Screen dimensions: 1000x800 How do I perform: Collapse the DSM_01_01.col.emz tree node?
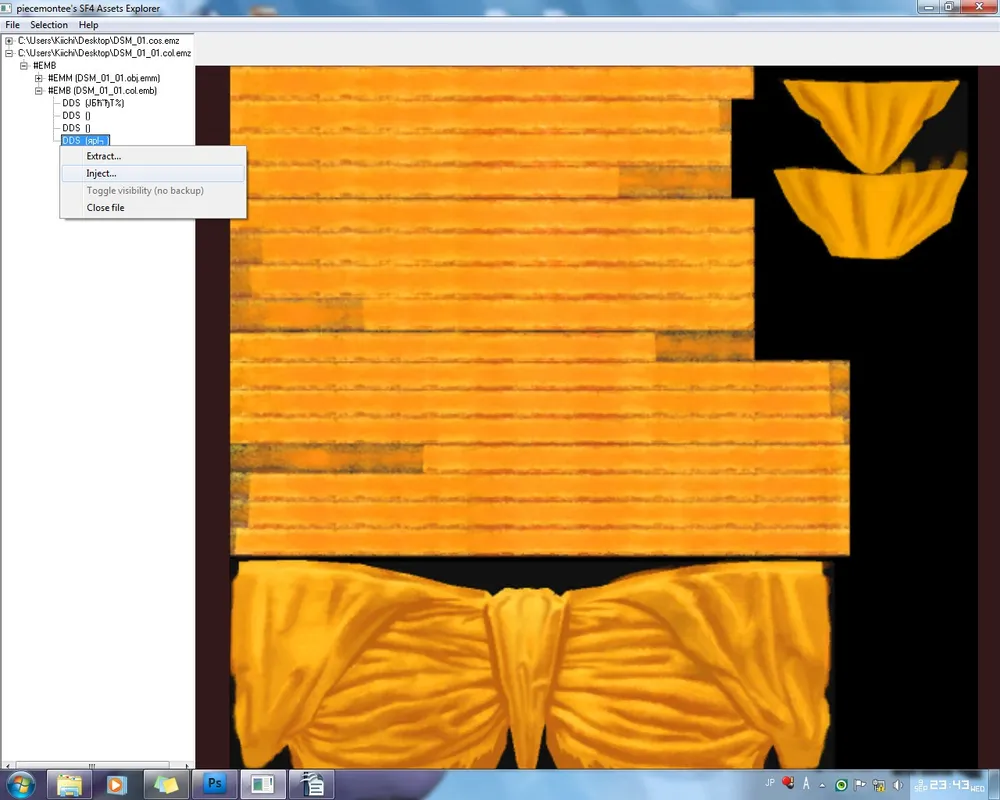(9, 53)
